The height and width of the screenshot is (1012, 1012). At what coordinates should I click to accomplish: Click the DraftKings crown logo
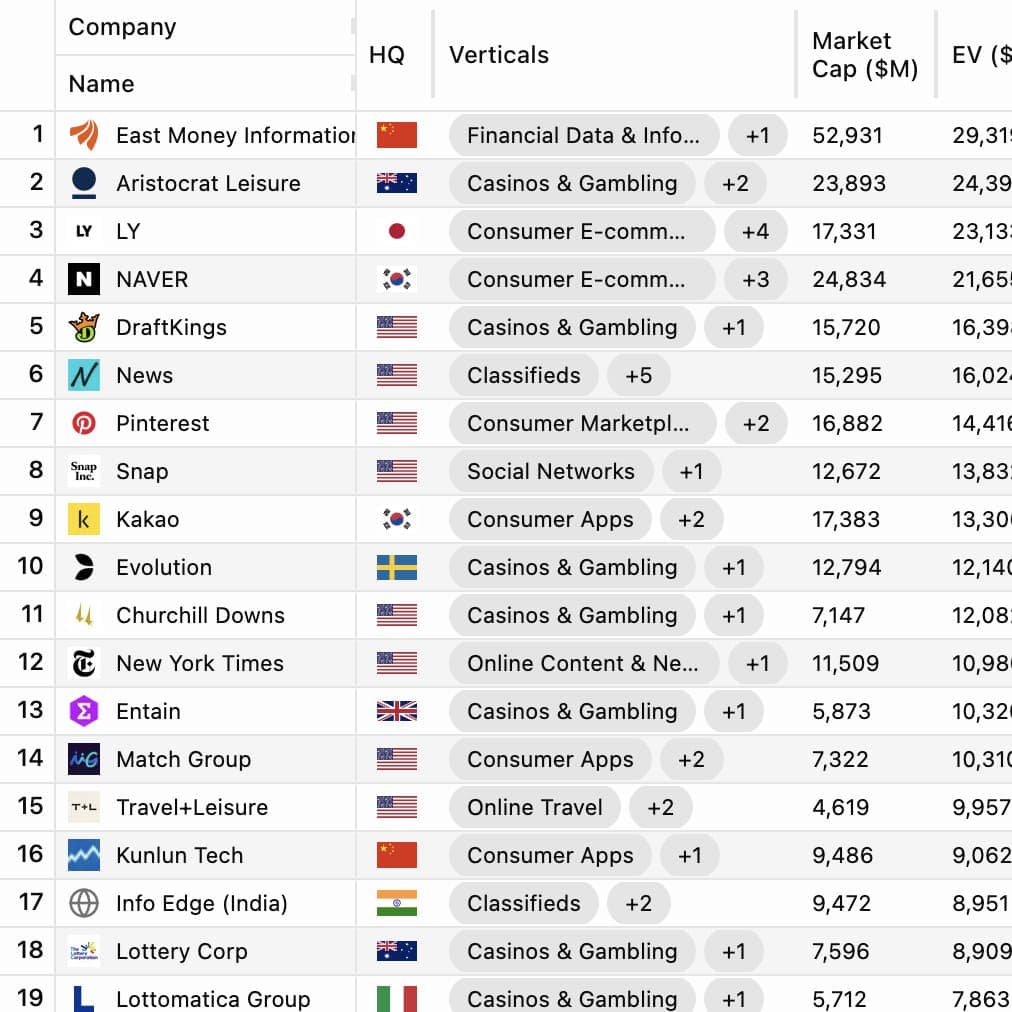(84, 327)
